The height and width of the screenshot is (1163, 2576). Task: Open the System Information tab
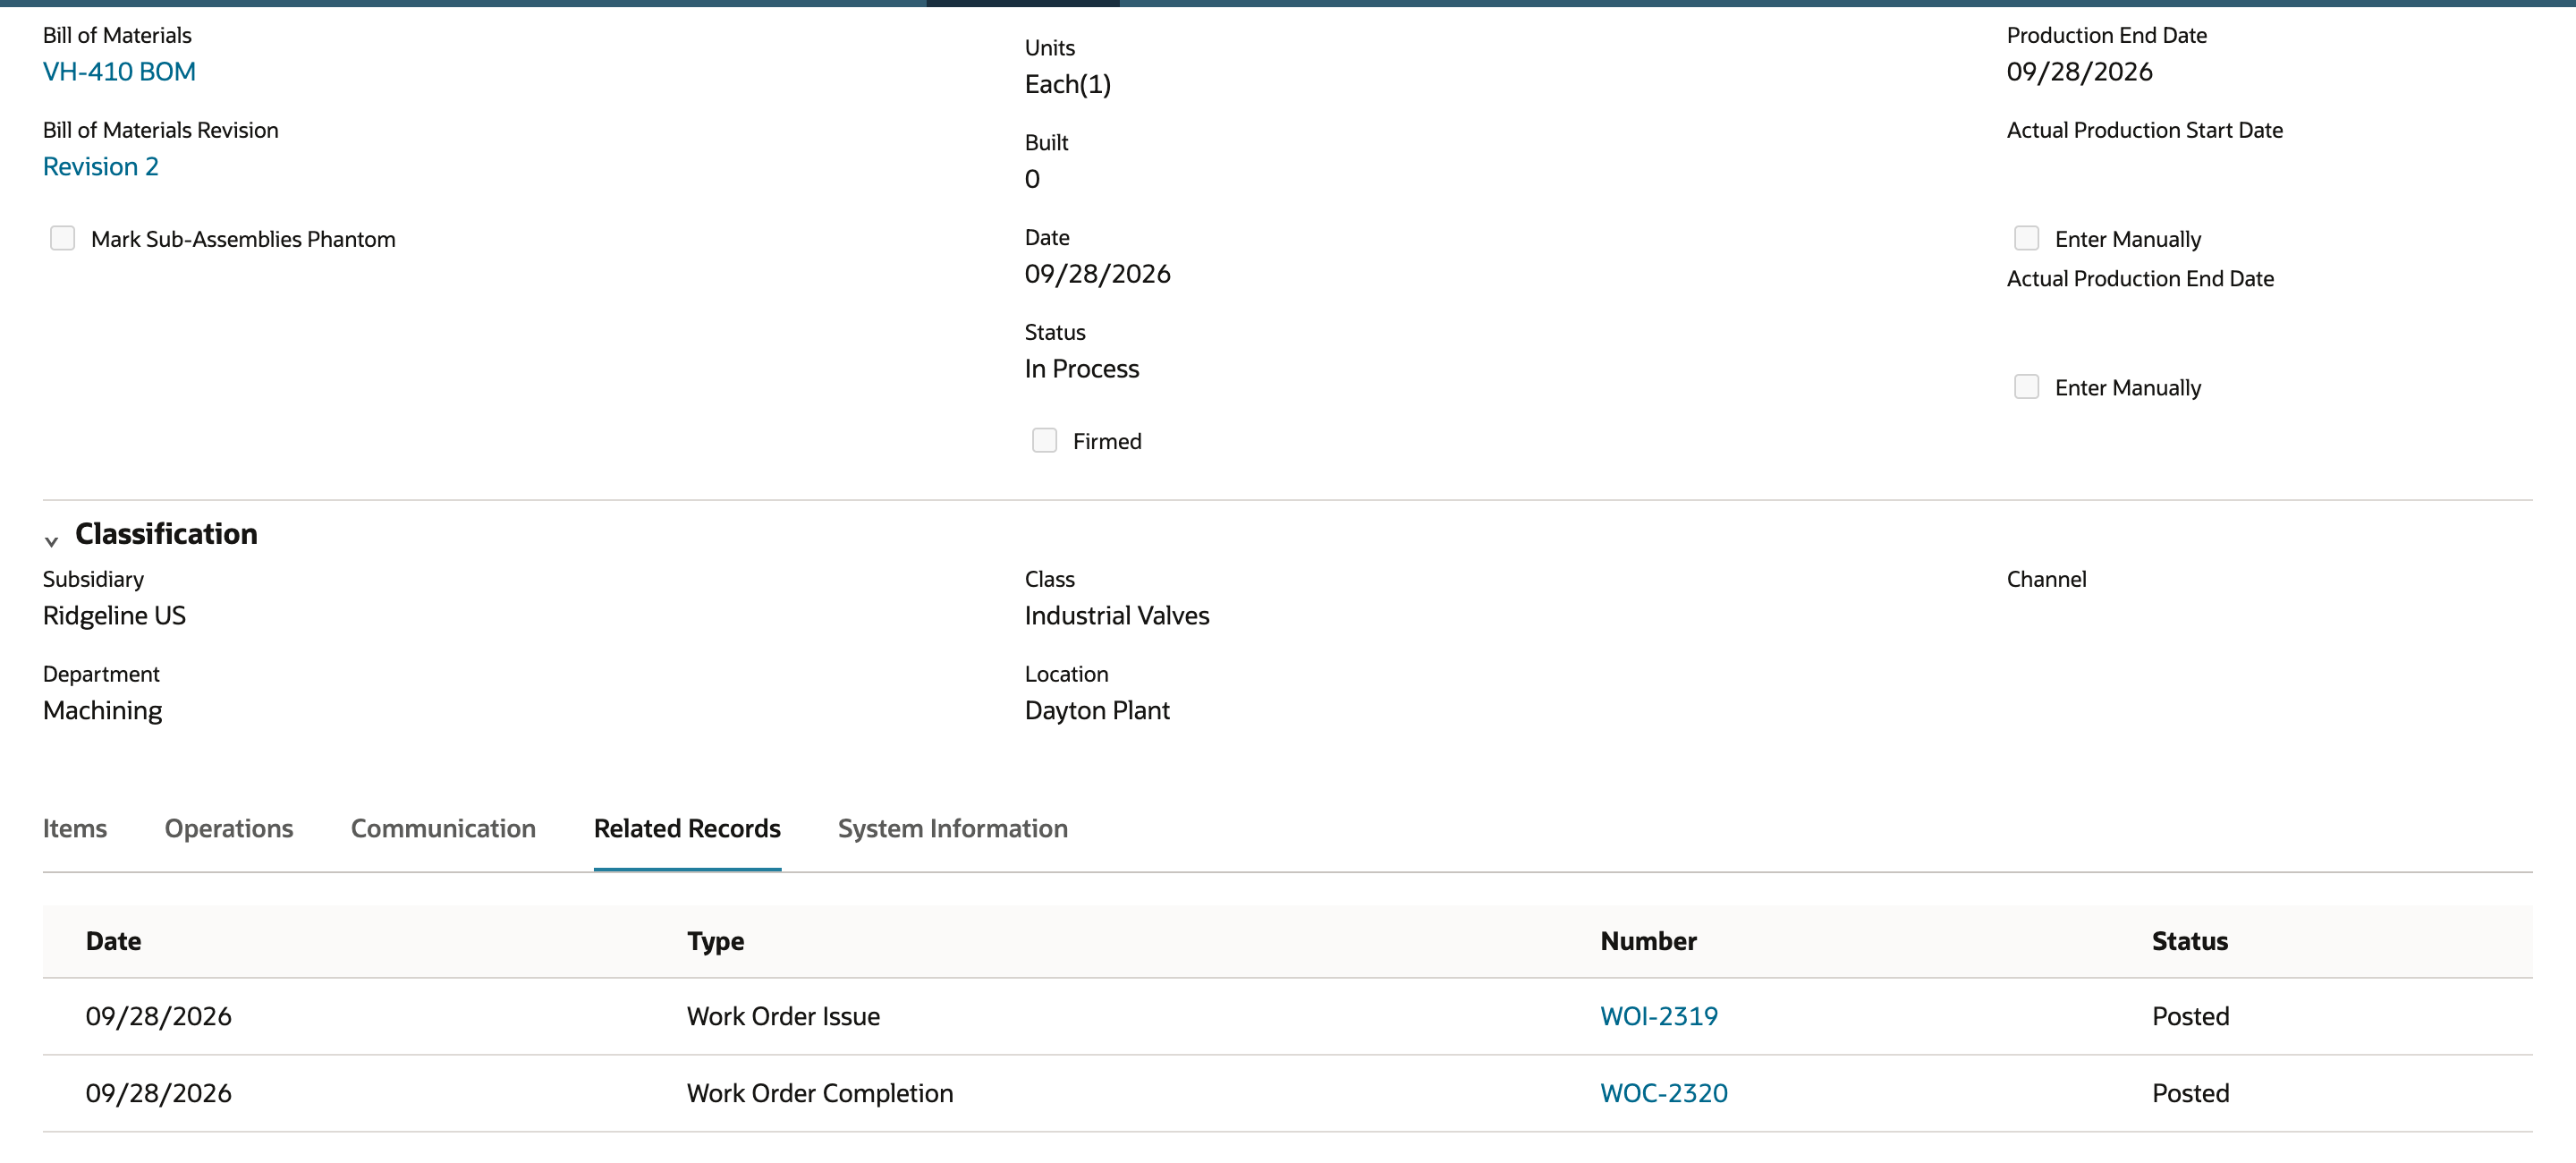click(x=953, y=828)
